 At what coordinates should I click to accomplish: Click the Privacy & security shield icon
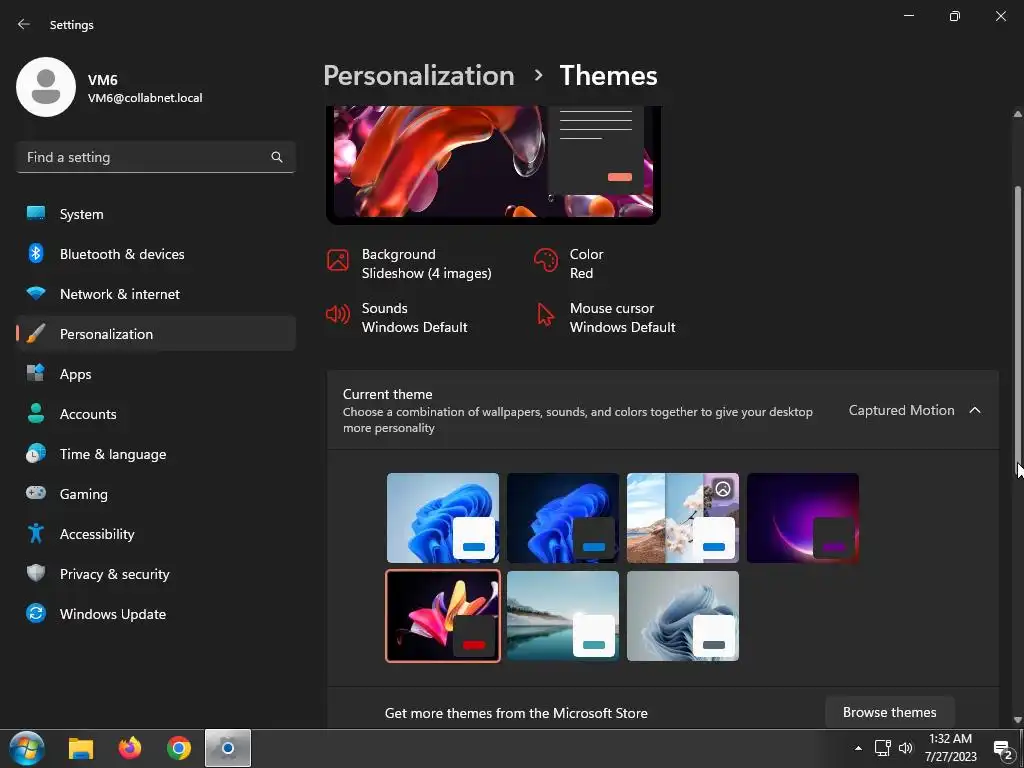point(36,573)
